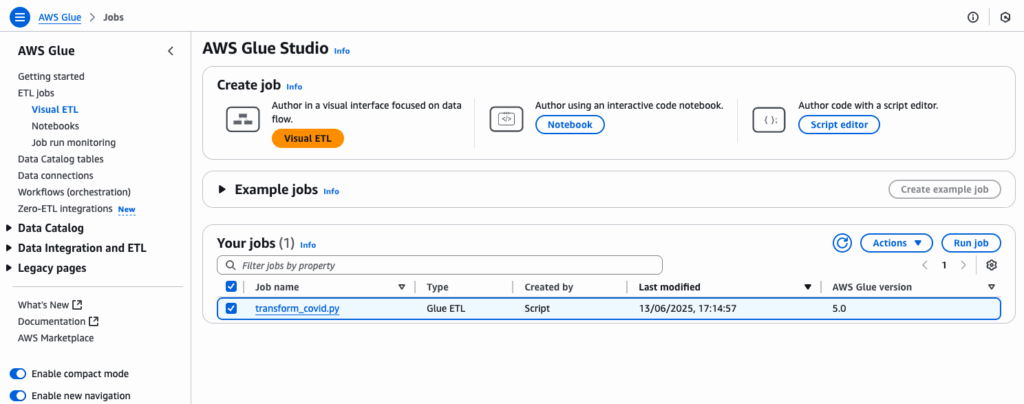Turn off the new navigation toggle

18,396
